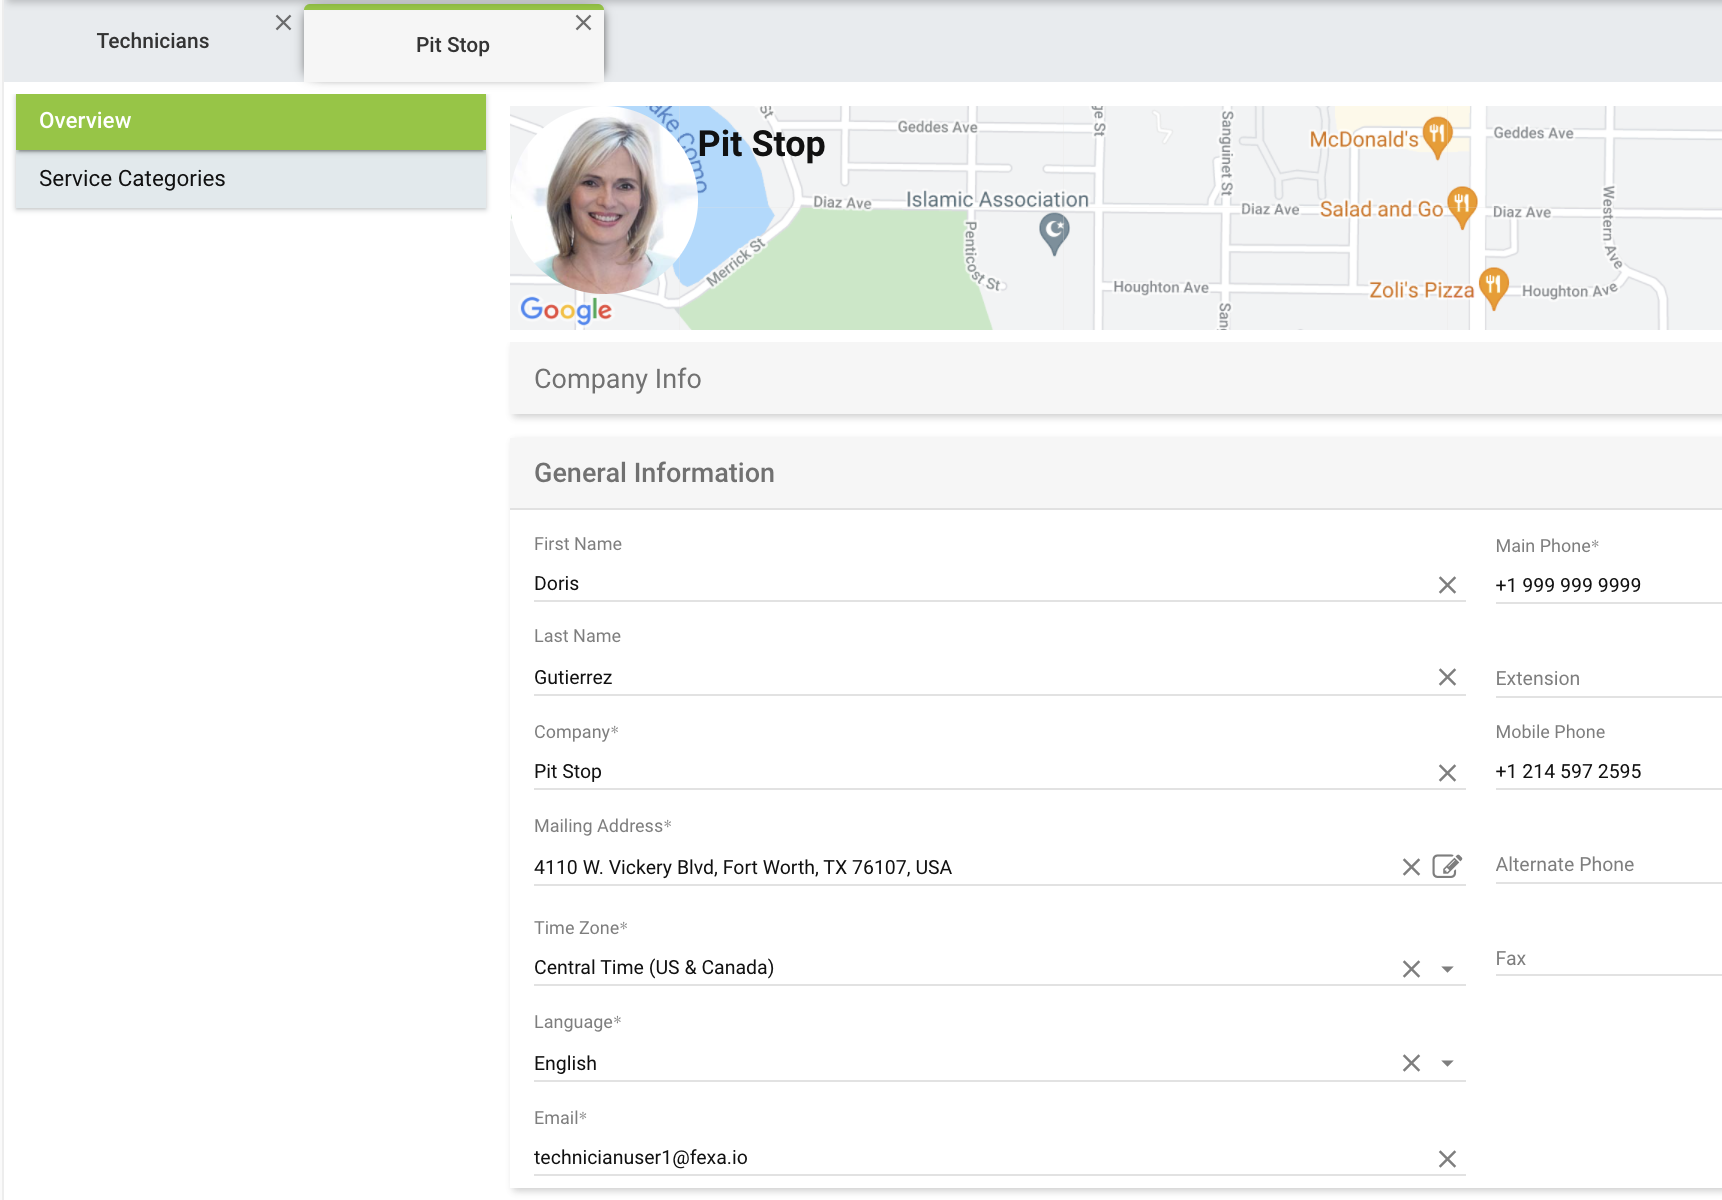This screenshot has width=1722, height=1200.
Task: Clear the Company field value
Action: 1446,773
